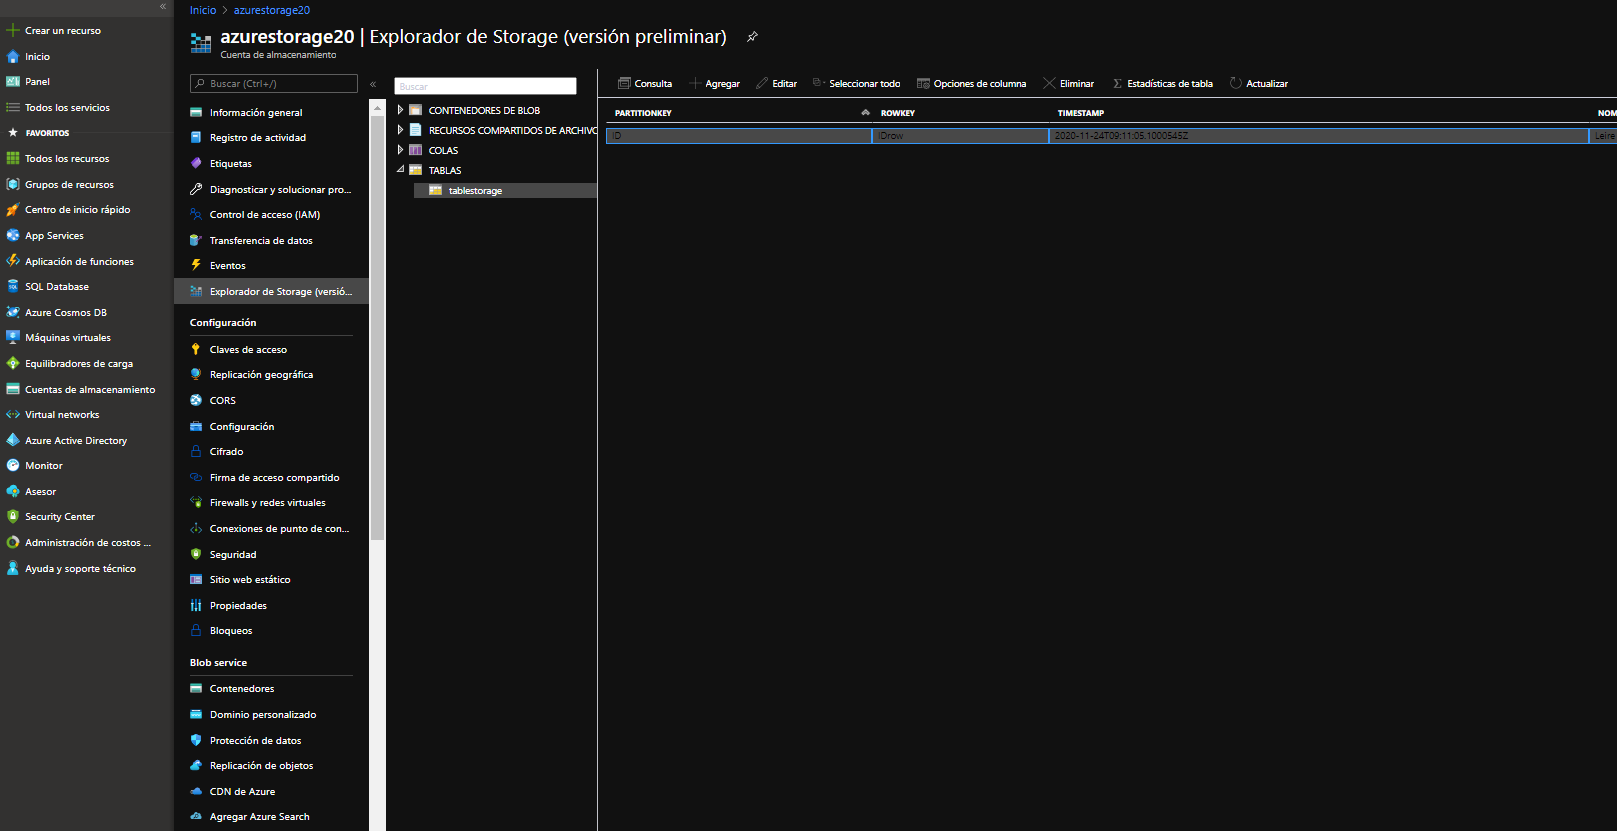Screen dimensions: 1617x831
Task: Click the CORS icon in Configuración
Action: point(196,401)
